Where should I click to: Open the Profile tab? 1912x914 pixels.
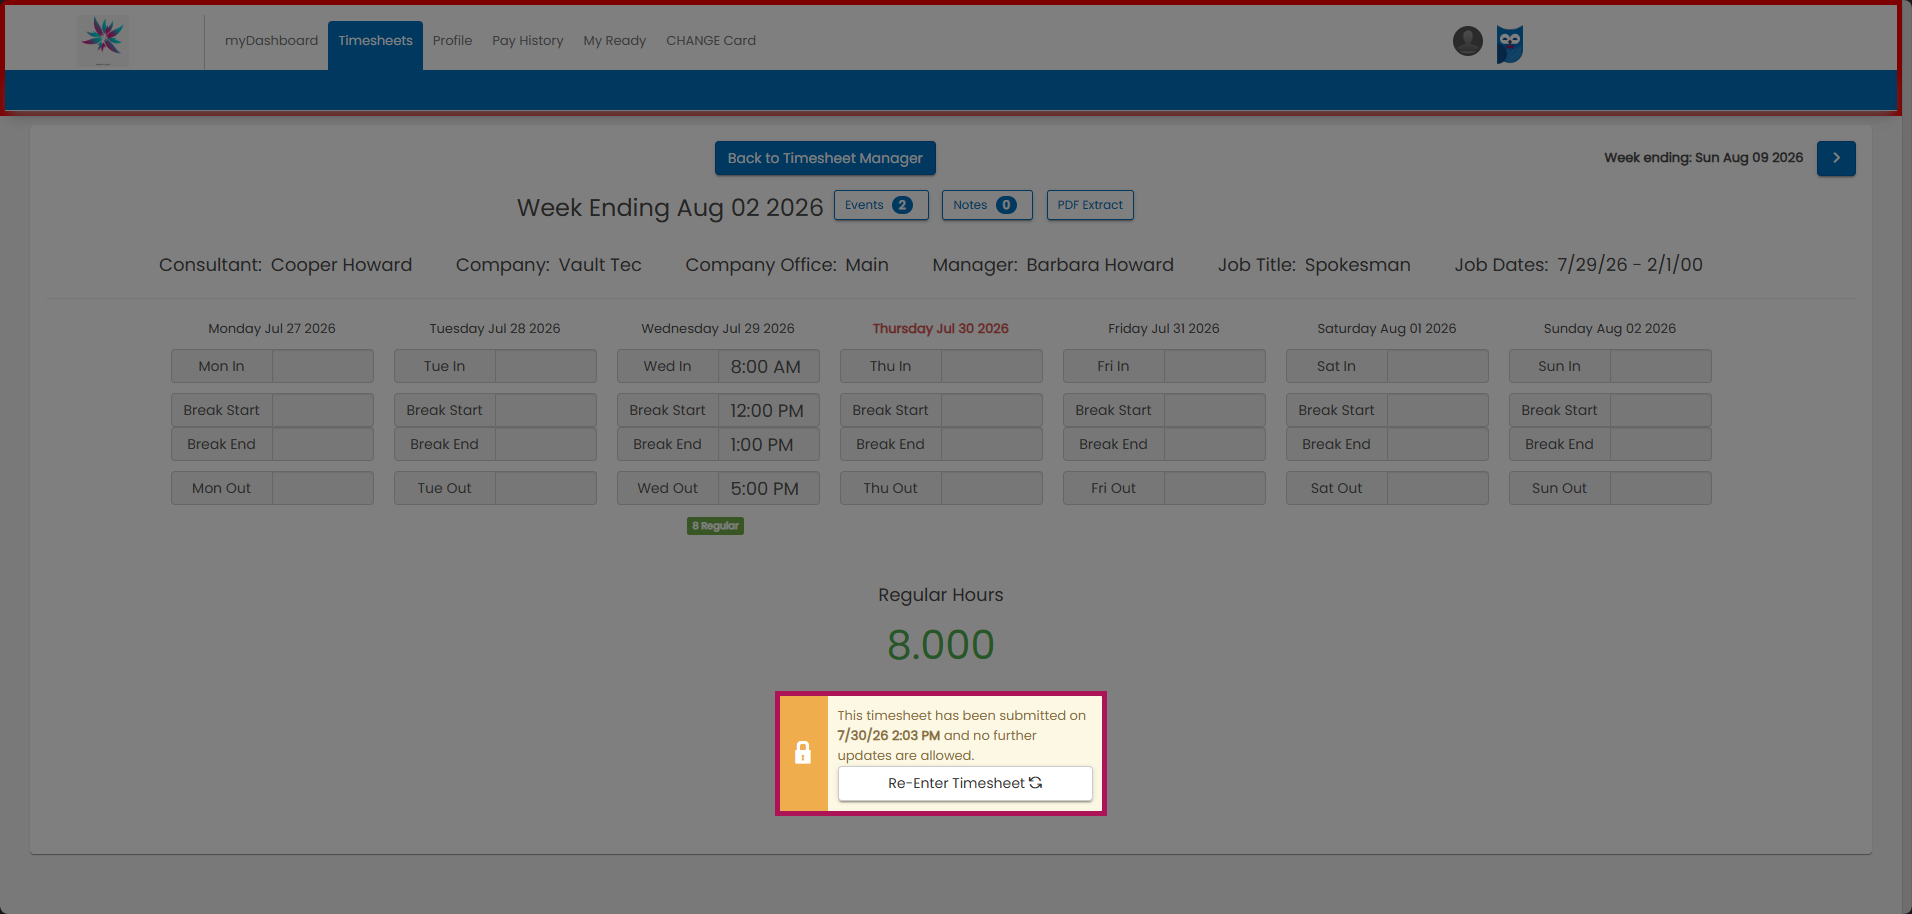452,41
